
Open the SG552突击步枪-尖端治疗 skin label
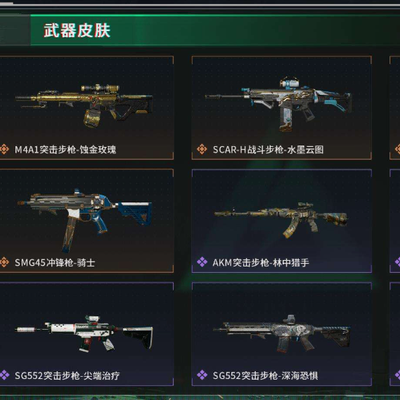point(67,376)
